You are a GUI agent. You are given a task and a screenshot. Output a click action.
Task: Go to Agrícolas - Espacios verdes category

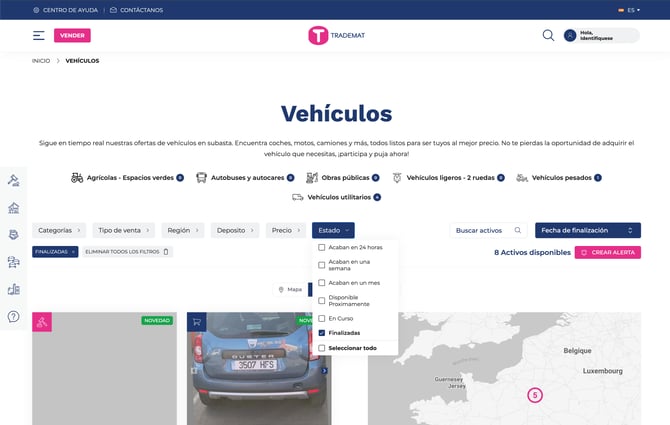pos(130,178)
